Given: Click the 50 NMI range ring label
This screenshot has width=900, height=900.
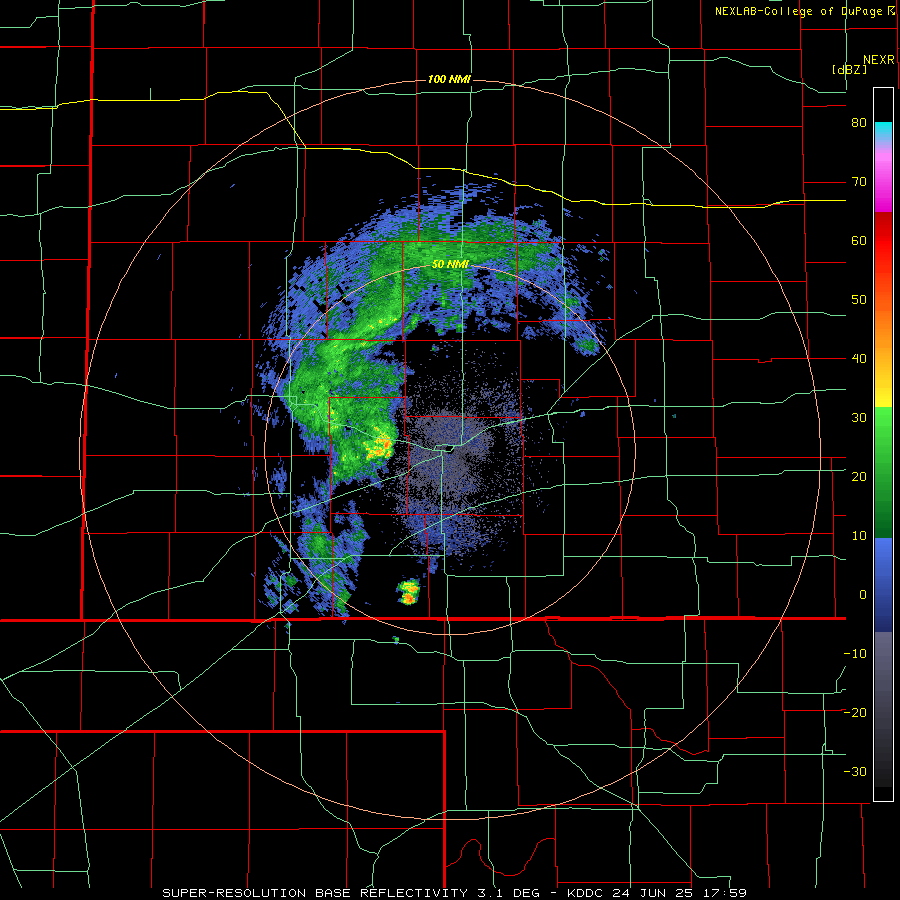Looking at the screenshot, I should point(450,265).
